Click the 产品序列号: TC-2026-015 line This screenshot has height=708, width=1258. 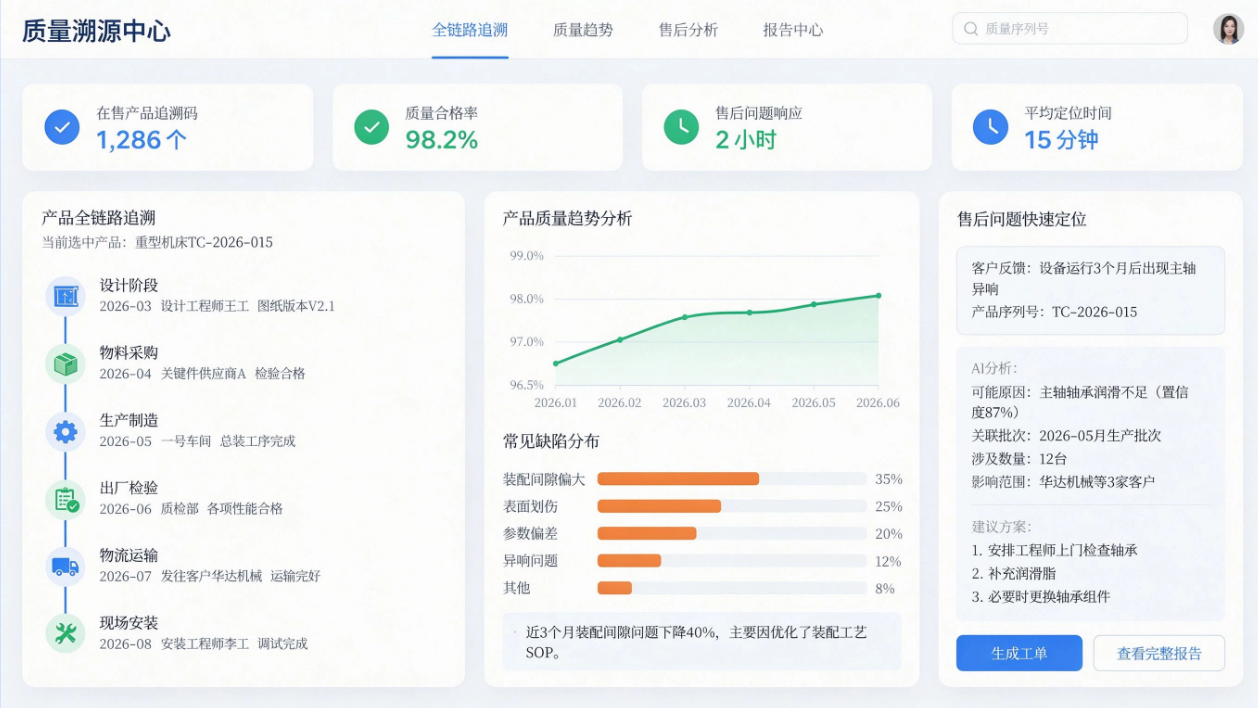[x=1054, y=312]
